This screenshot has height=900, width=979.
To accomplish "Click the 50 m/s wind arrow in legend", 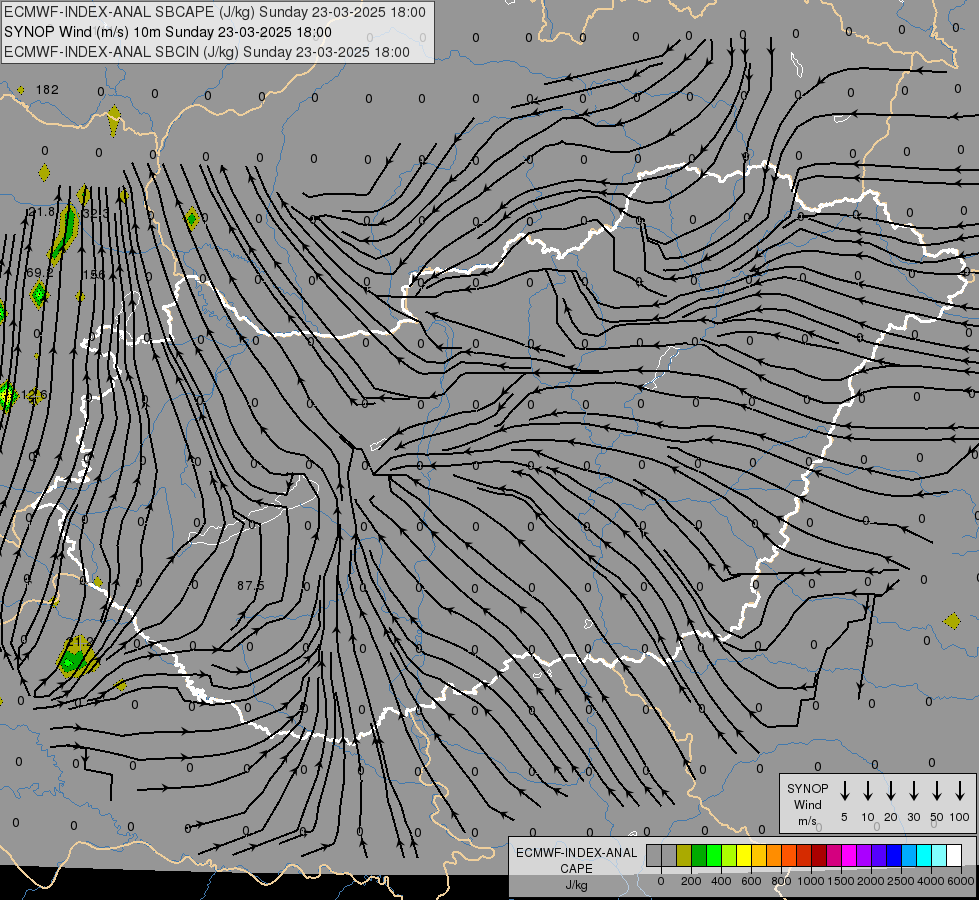I will click(x=937, y=791).
